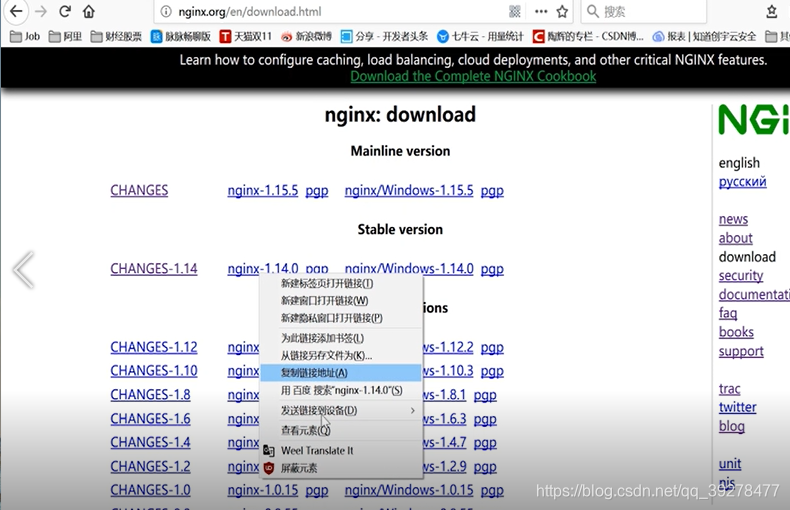The height and width of the screenshot is (510, 790).
Task: Open the site info icon in address bar
Action: (x=166, y=11)
